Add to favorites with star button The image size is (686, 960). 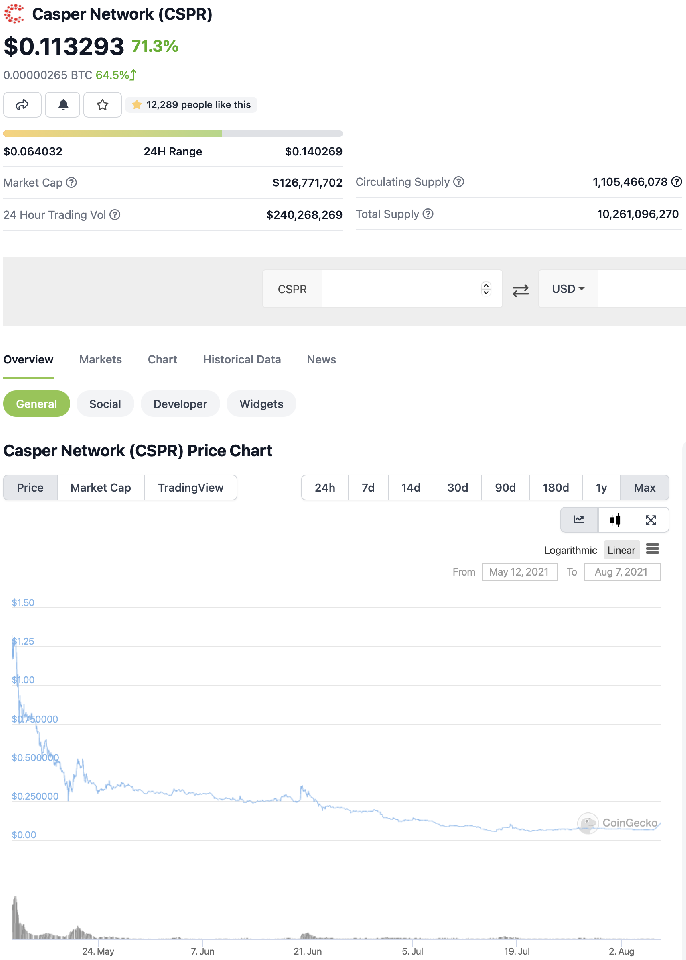102,105
